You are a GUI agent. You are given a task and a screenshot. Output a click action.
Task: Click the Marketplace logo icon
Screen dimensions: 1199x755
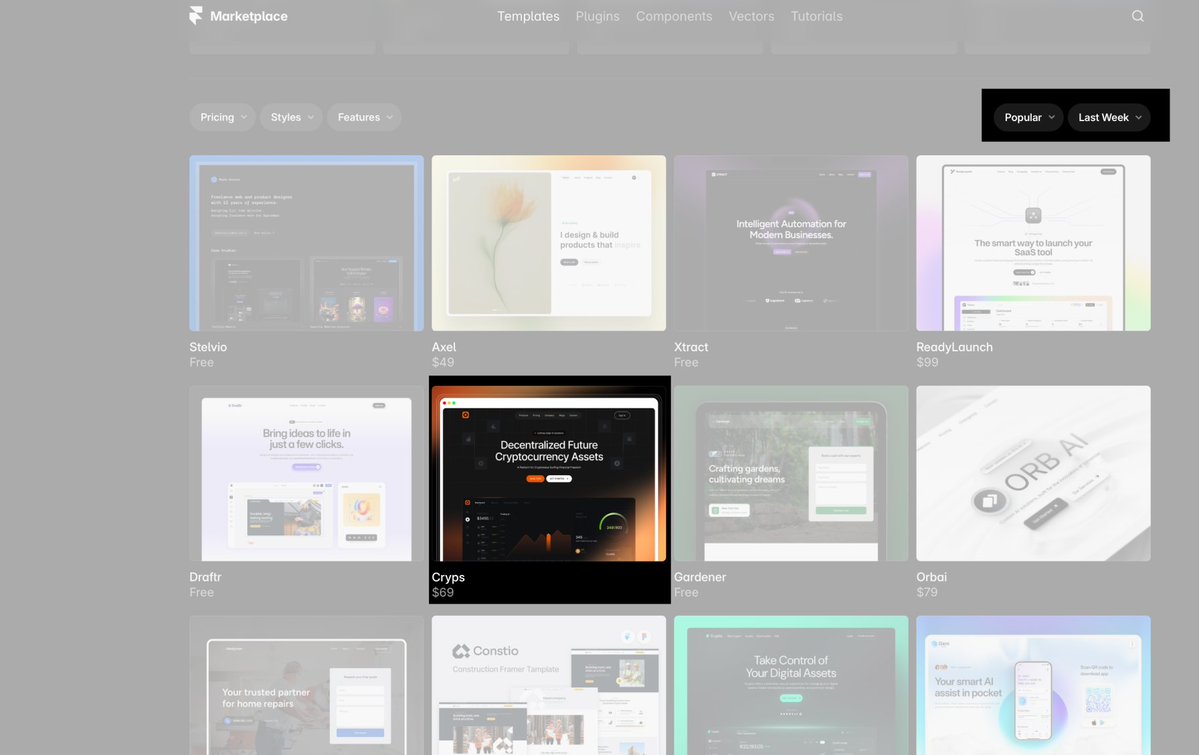pos(195,15)
